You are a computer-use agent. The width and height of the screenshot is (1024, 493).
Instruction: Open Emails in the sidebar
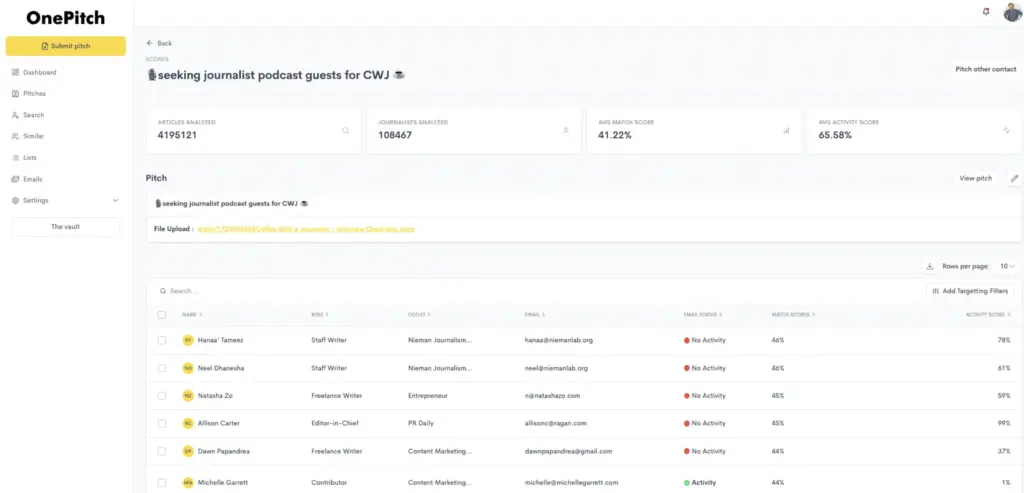(x=27, y=179)
